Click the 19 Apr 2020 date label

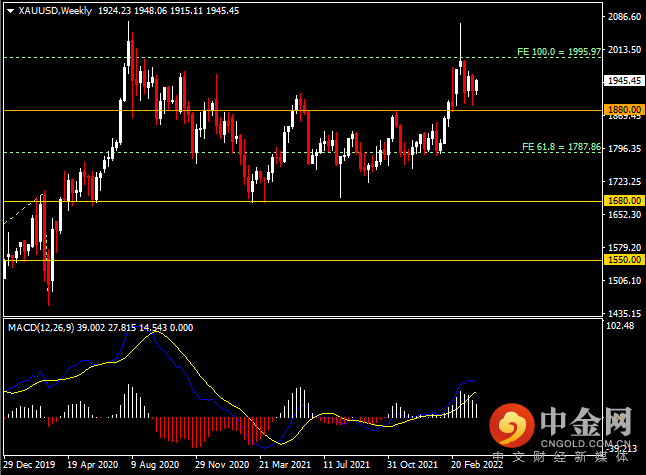coord(92,465)
